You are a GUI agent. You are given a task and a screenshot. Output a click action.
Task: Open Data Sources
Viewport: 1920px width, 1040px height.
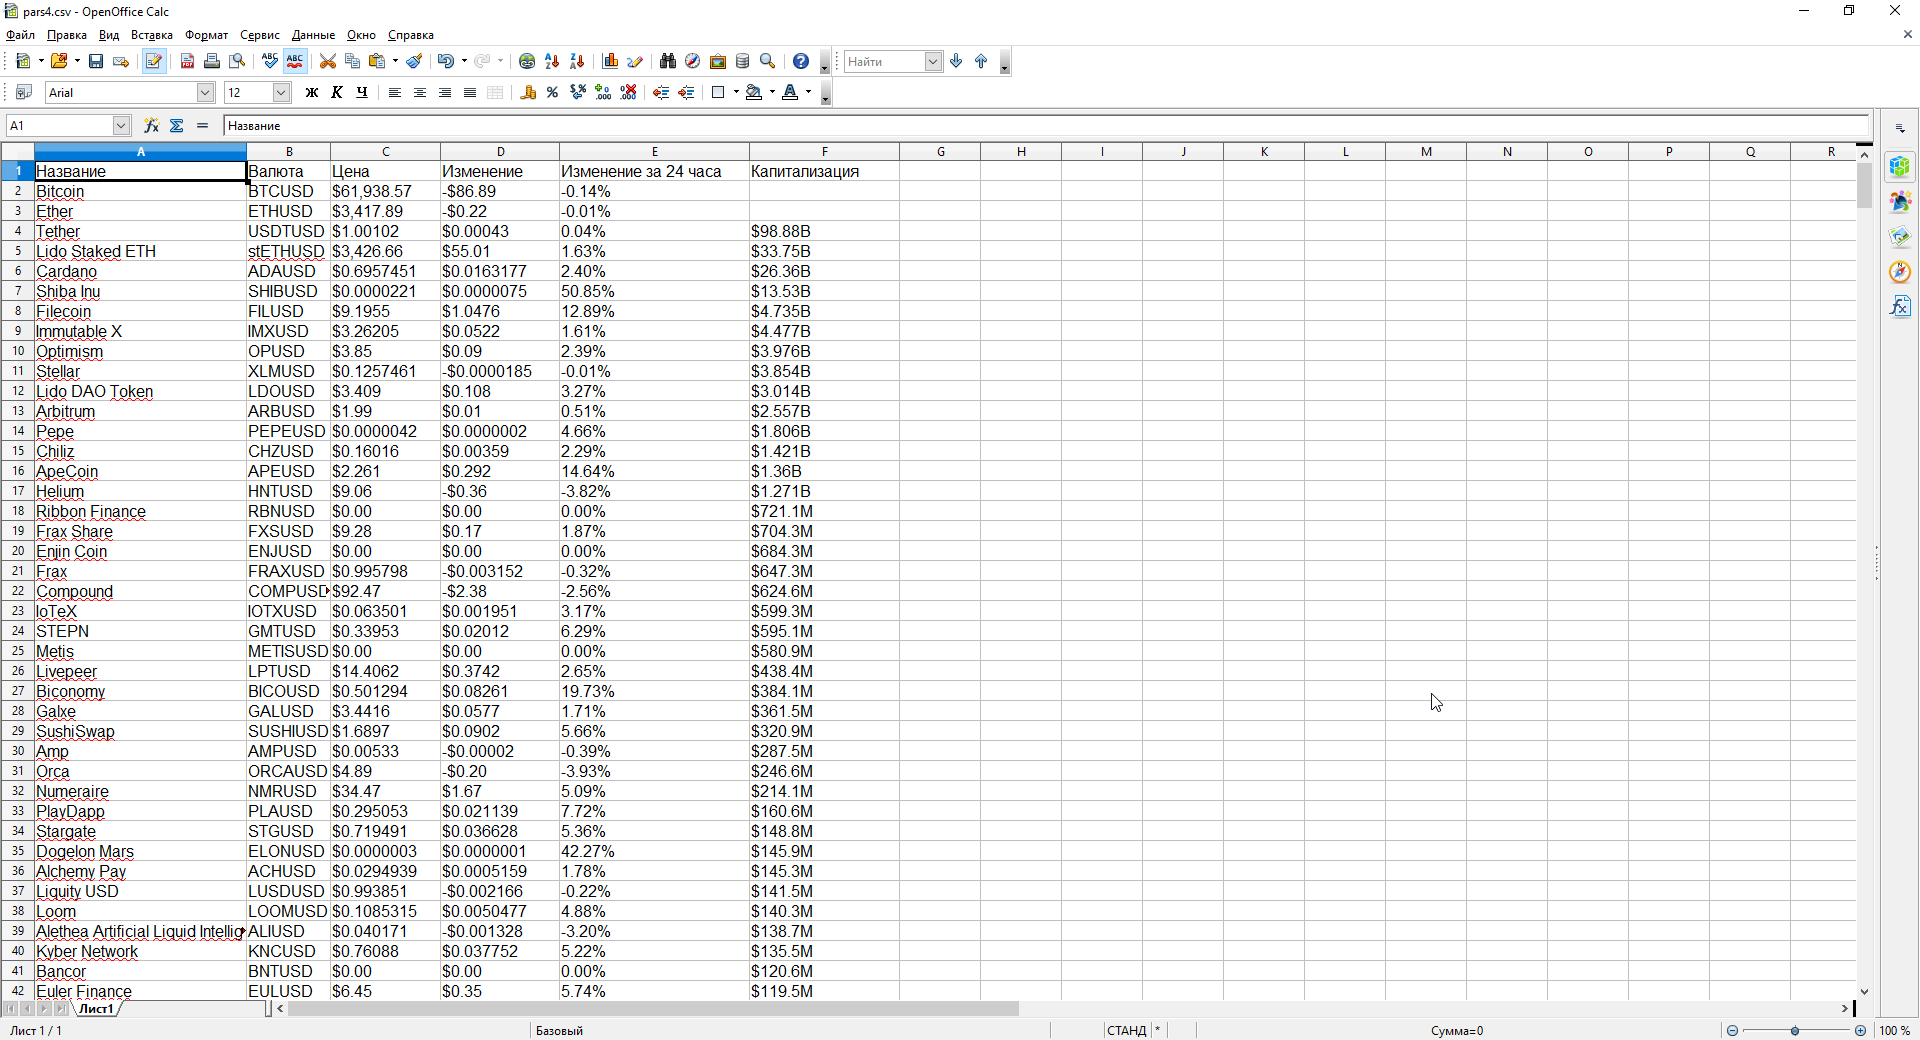(743, 61)
